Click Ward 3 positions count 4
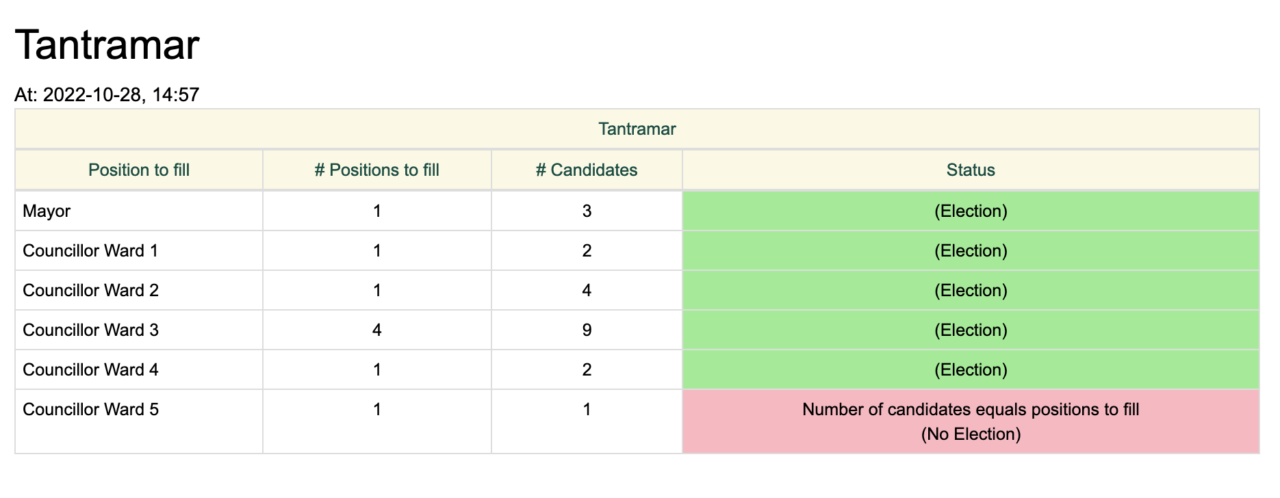Viewport: 1280px width, 498px height. tap(377, 330)
